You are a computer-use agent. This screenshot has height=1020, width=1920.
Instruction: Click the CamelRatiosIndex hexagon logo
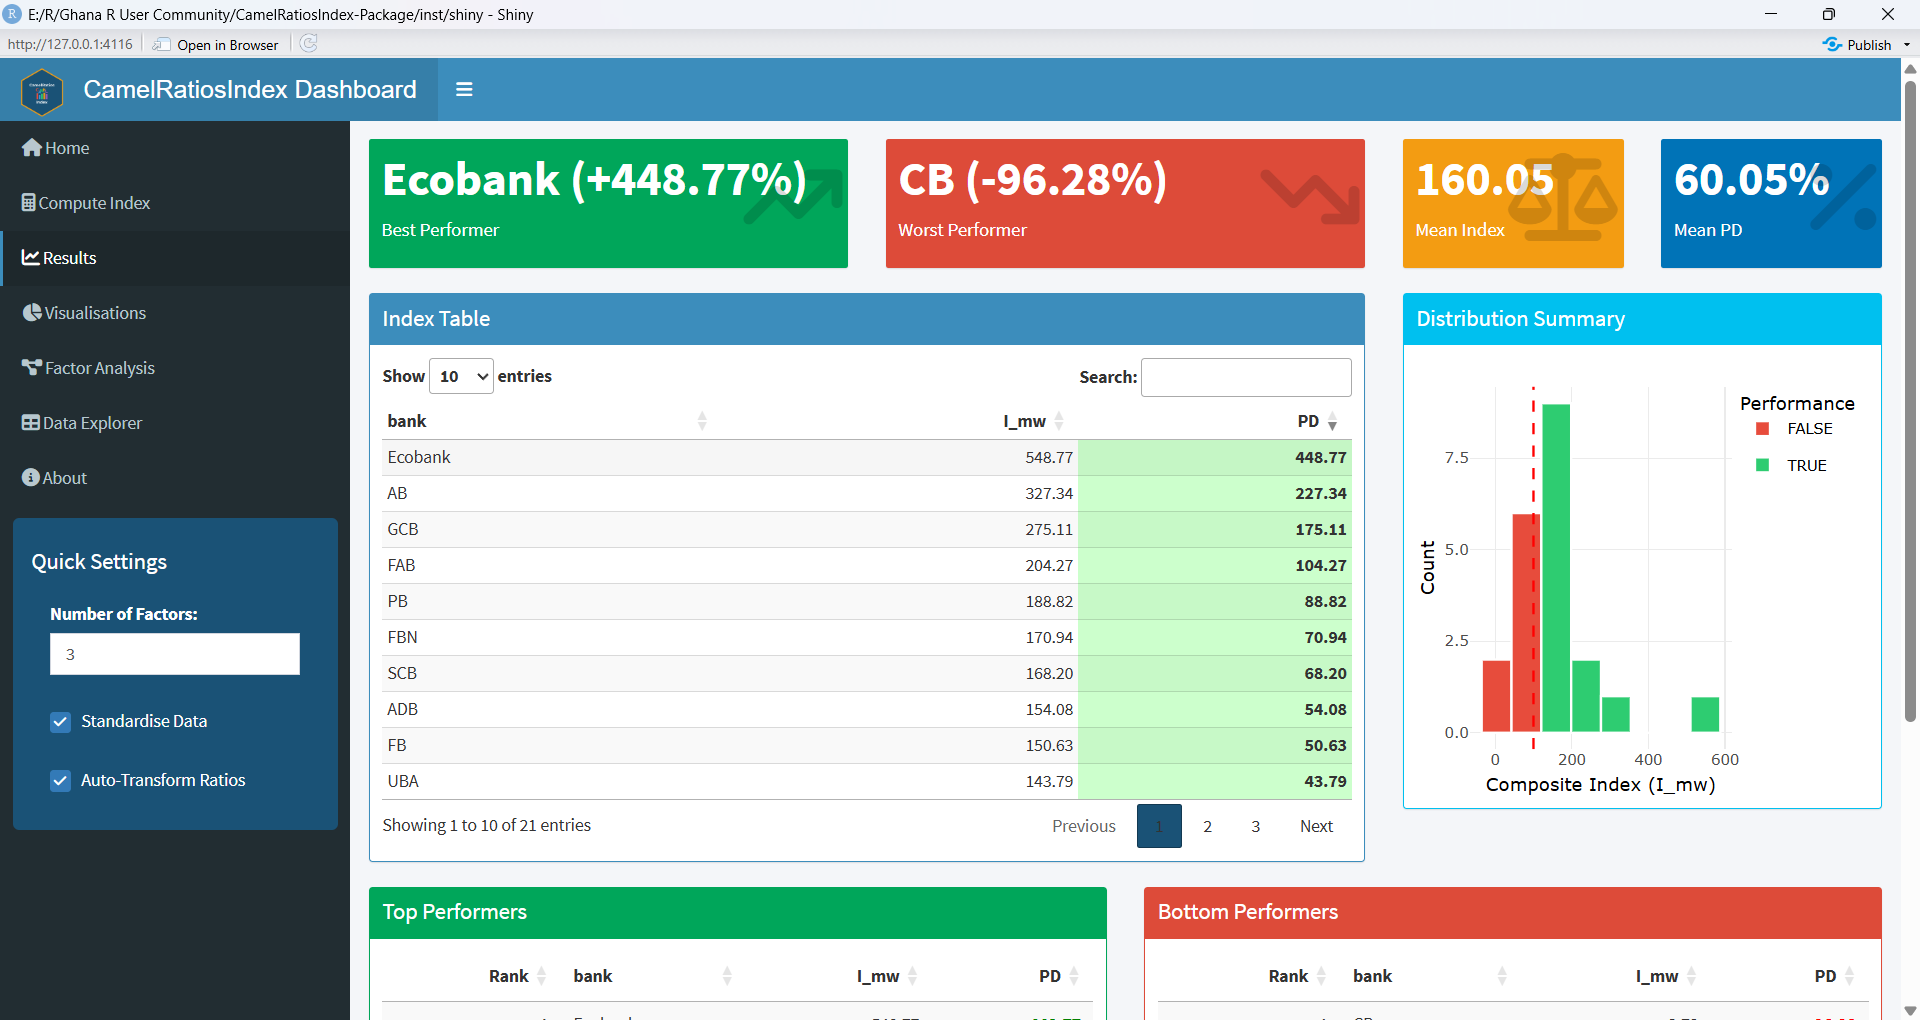pyautogui.click(x=42, y=92)
